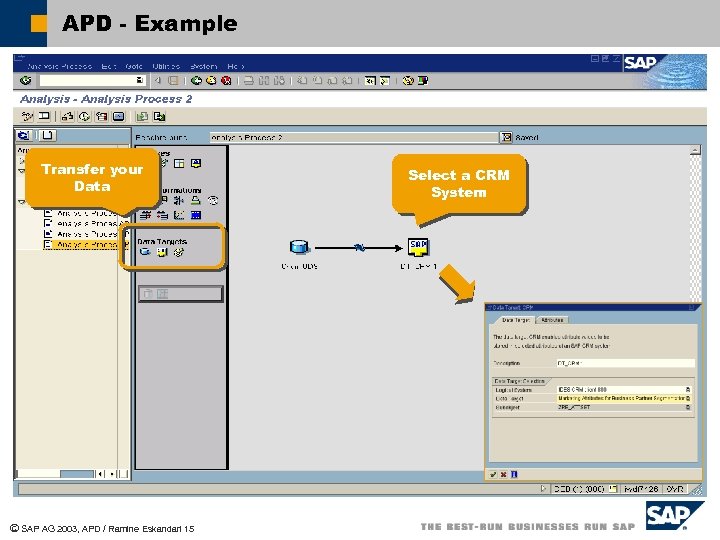Select the third Data Targets icon in the palette

pos(179,252)
